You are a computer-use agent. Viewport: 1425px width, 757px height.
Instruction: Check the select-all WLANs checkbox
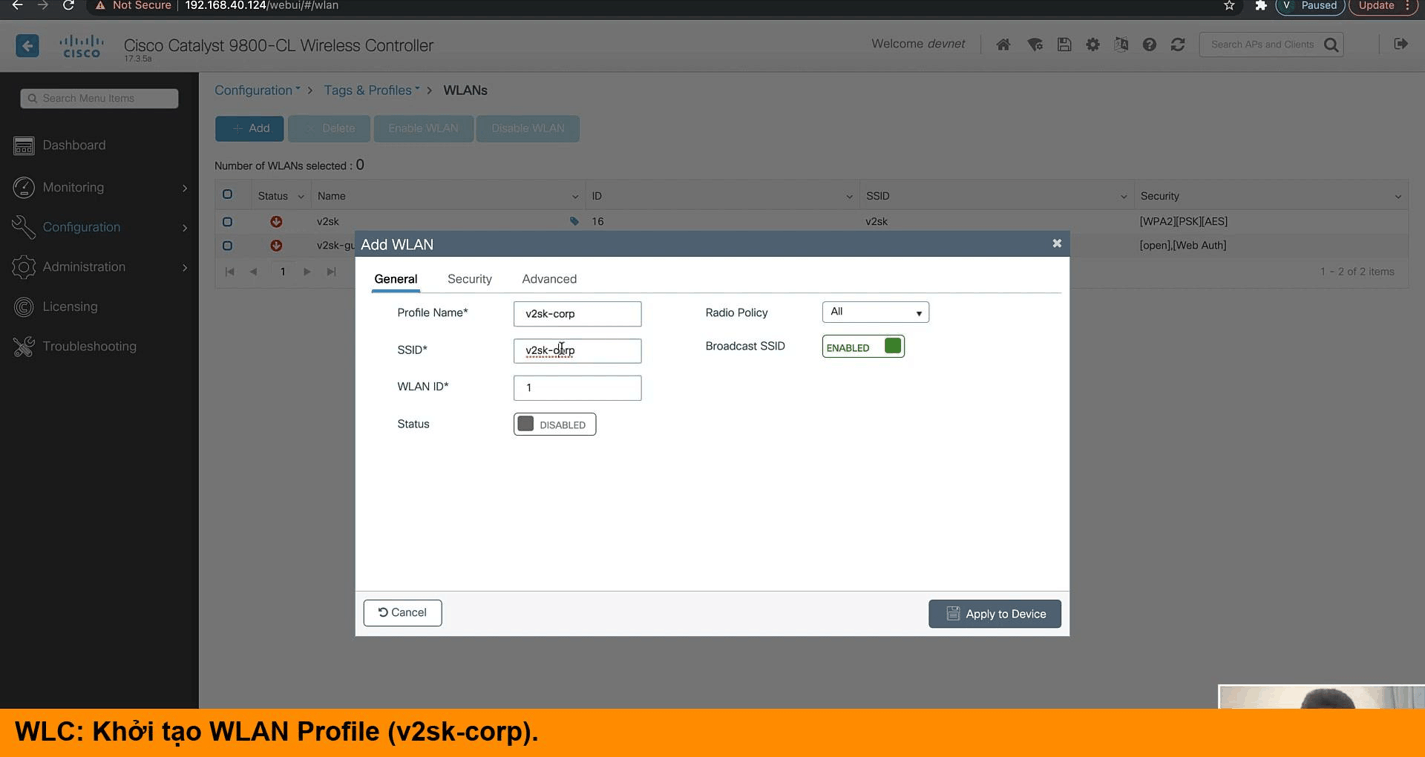(x=227, y=195)
